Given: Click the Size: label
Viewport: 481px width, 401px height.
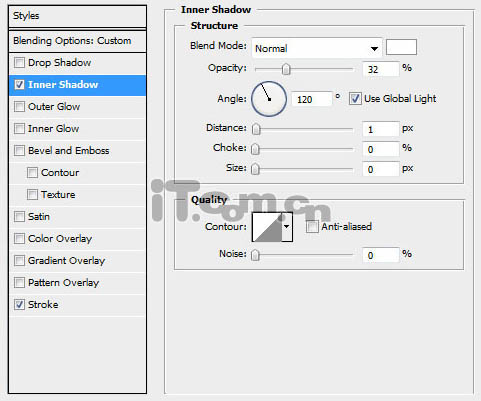Looking at the screenshot, I should click(x=236, y=168).
